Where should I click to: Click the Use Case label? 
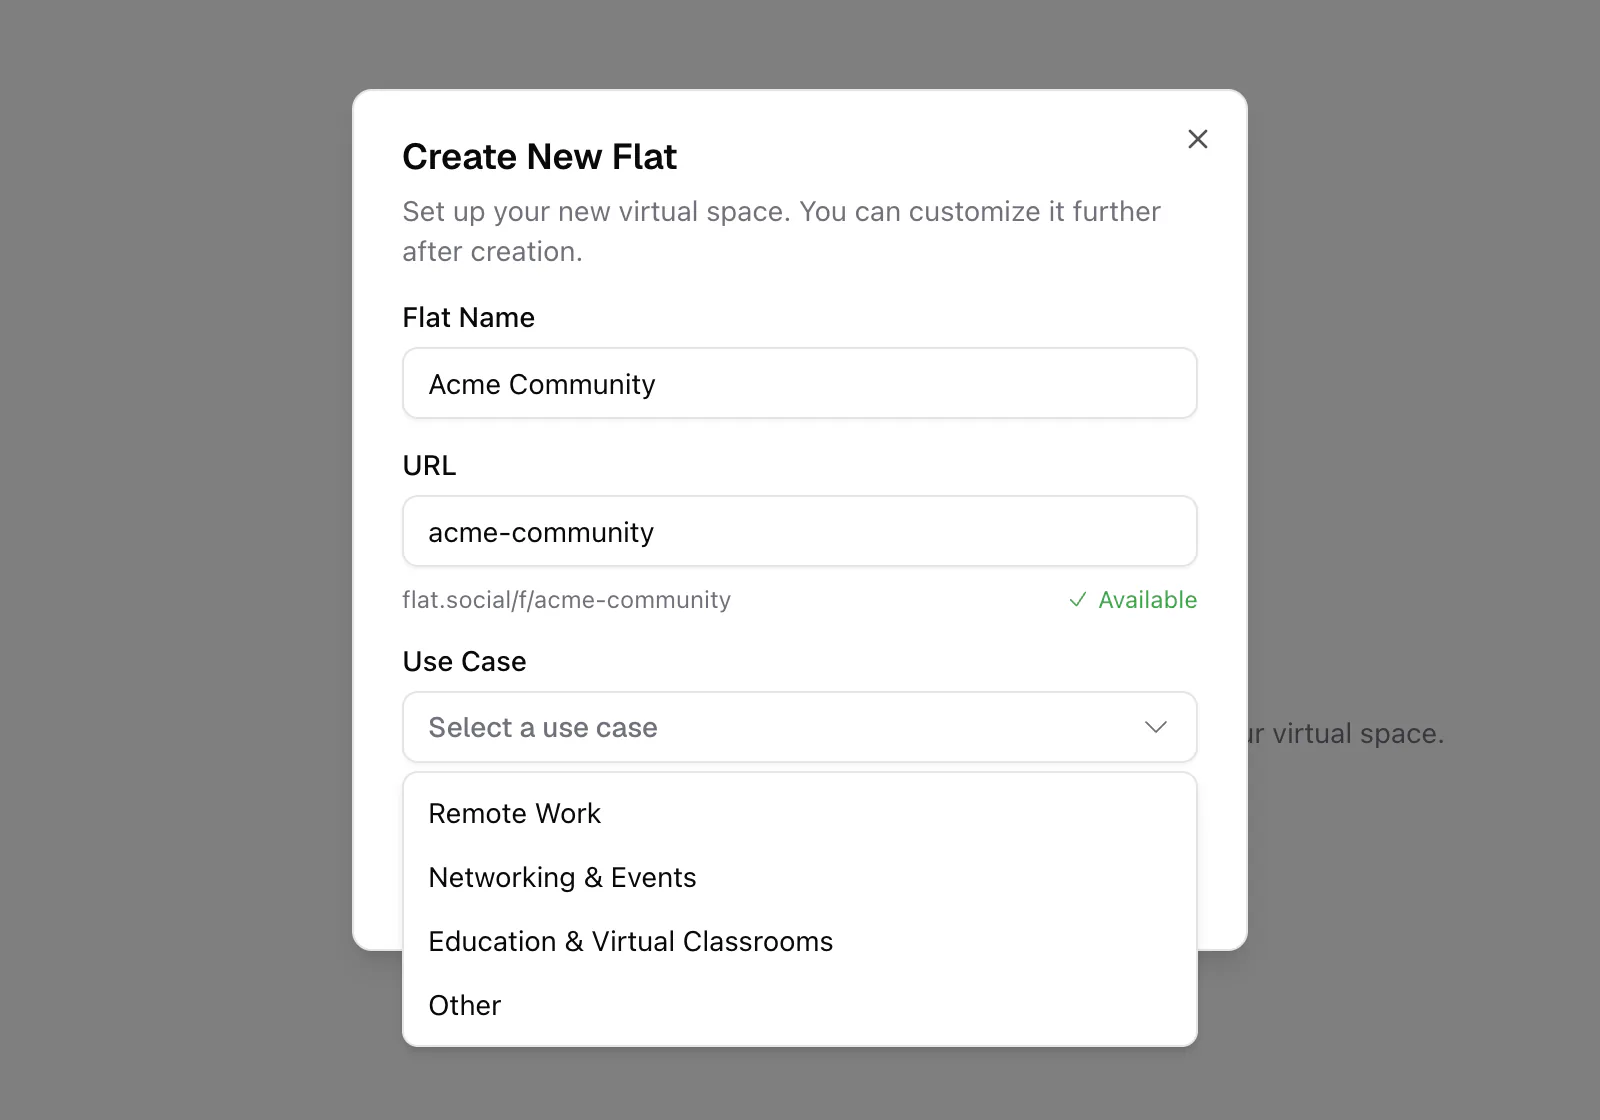click(464, 662)
